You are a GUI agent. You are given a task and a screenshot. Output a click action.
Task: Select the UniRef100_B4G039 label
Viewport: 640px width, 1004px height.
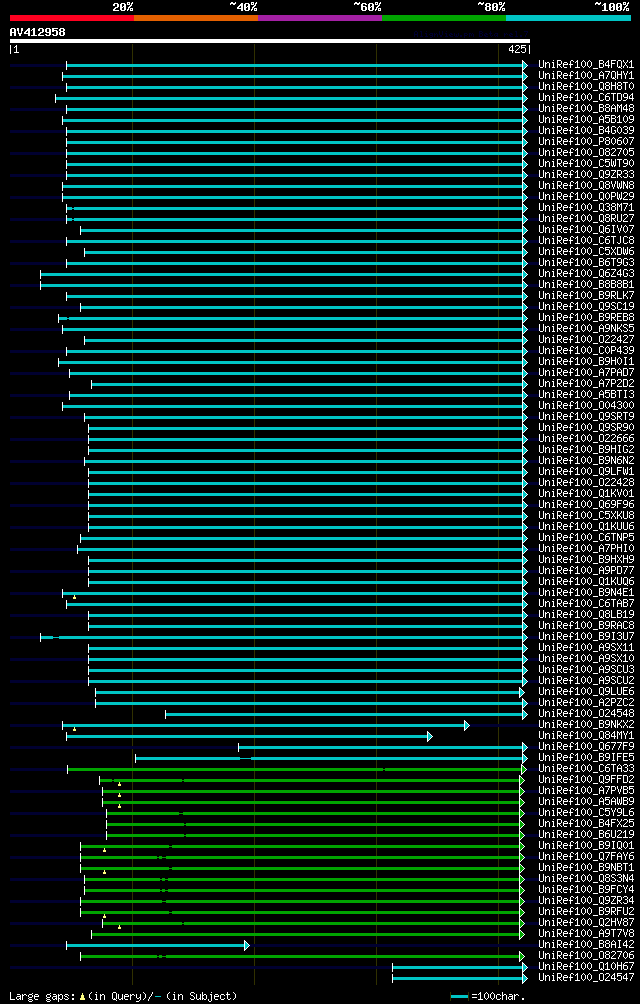point(586,131)
